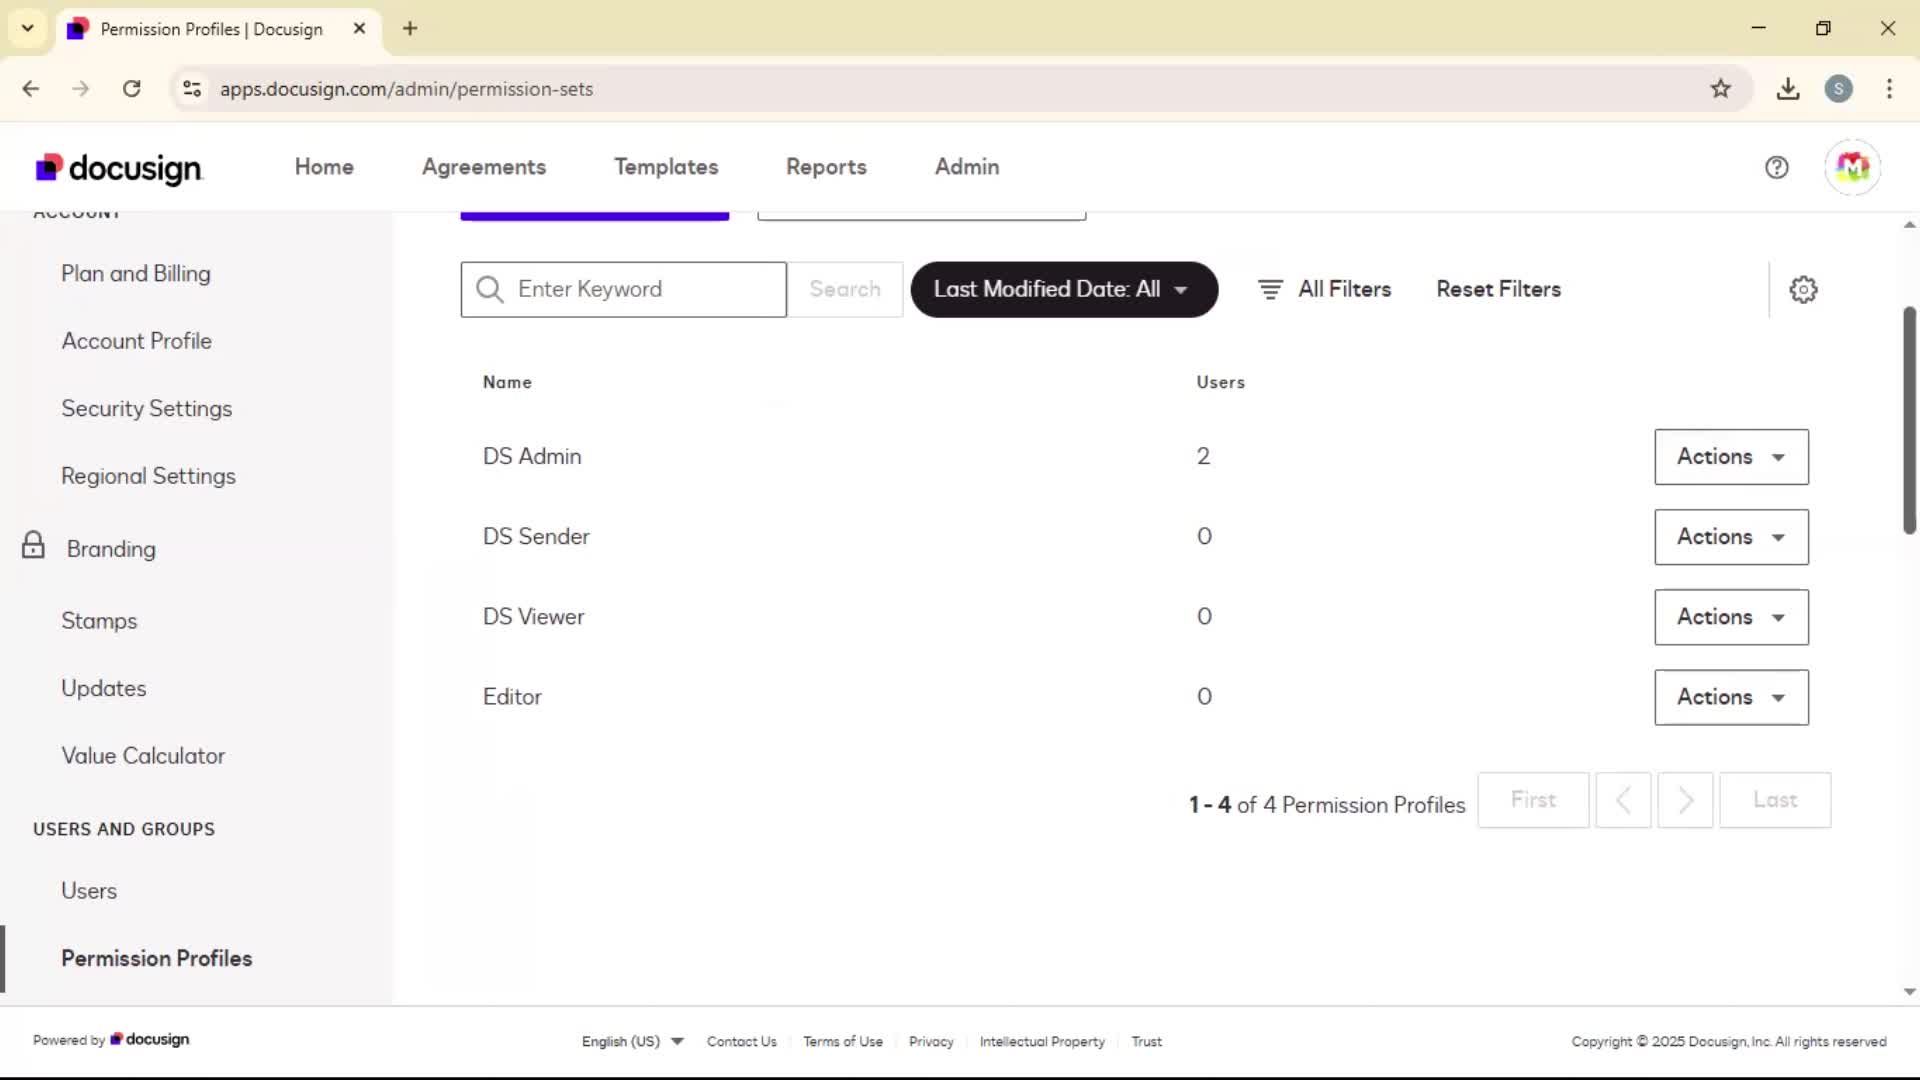
Task: Open Regional Settings in sidebar
Action: pos(149,476)
